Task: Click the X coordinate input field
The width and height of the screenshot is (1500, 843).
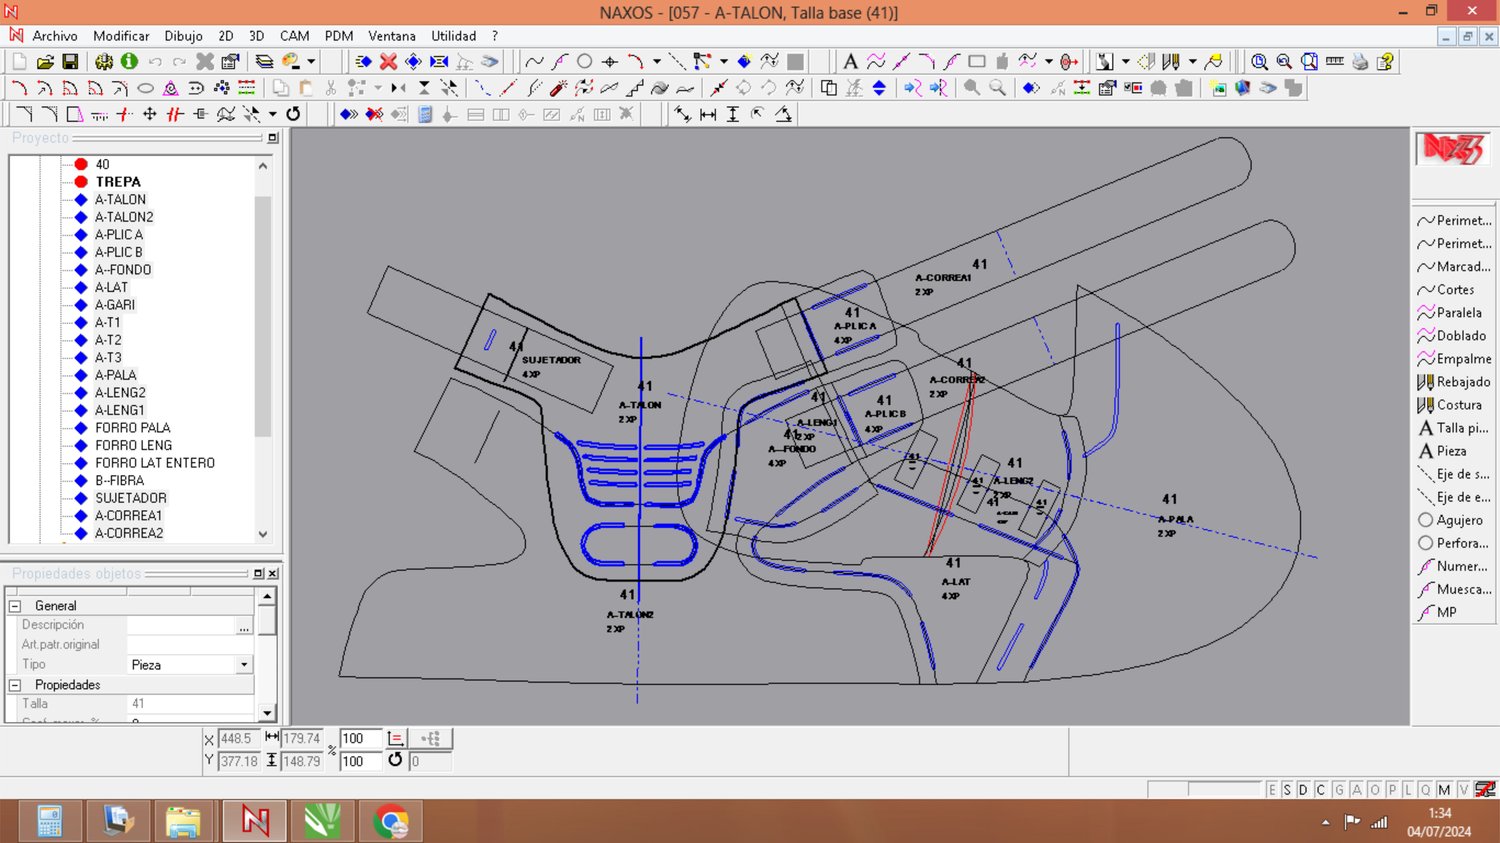Action: pyautogui.click(x=237, y=739)
